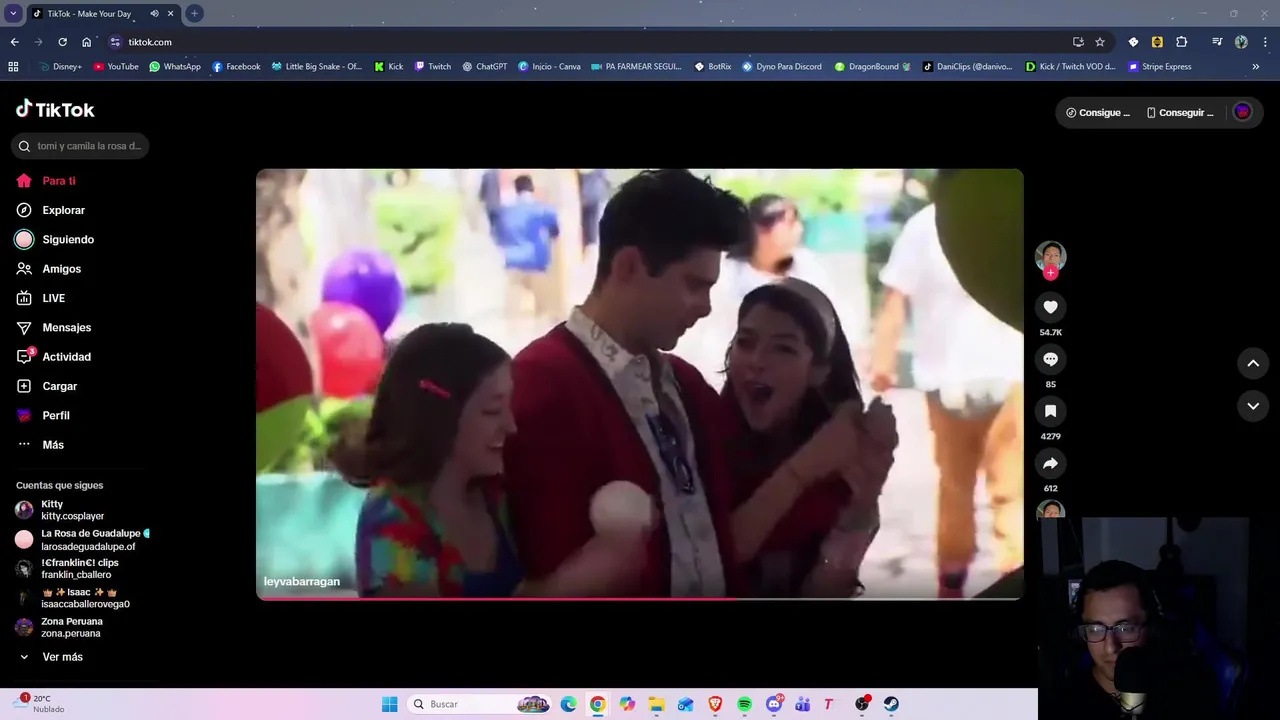
Task: Like the video with the heart icon
Action: pyautogui.click(x=1050, y=307)
